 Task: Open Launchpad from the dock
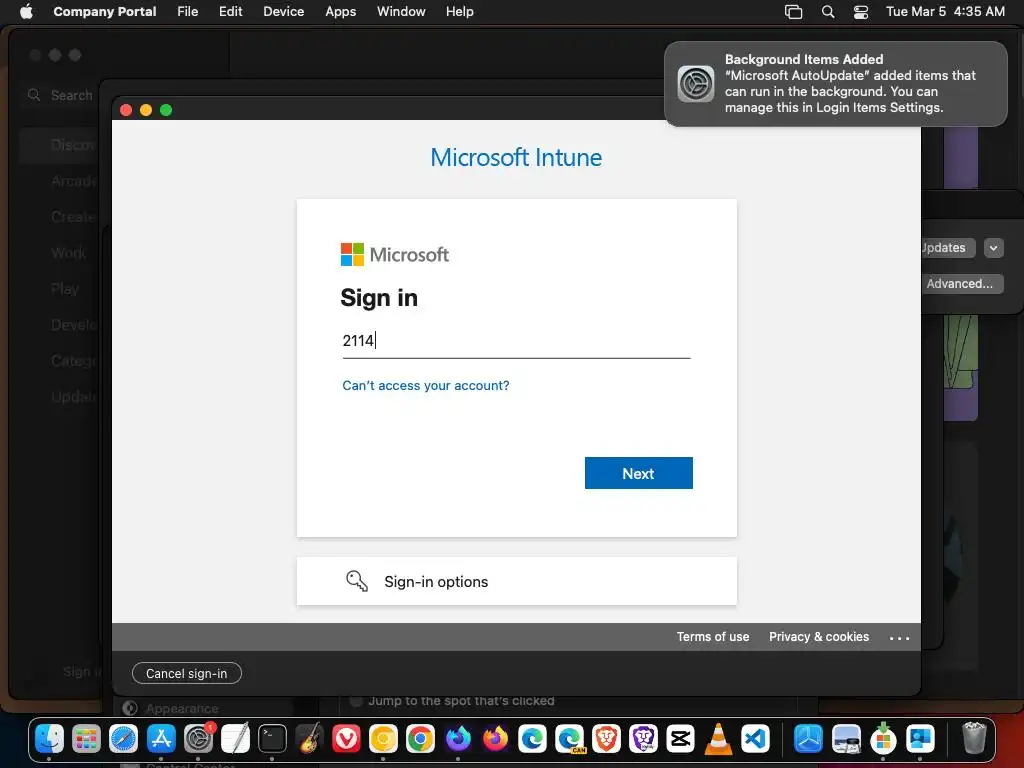click(86, 739)
